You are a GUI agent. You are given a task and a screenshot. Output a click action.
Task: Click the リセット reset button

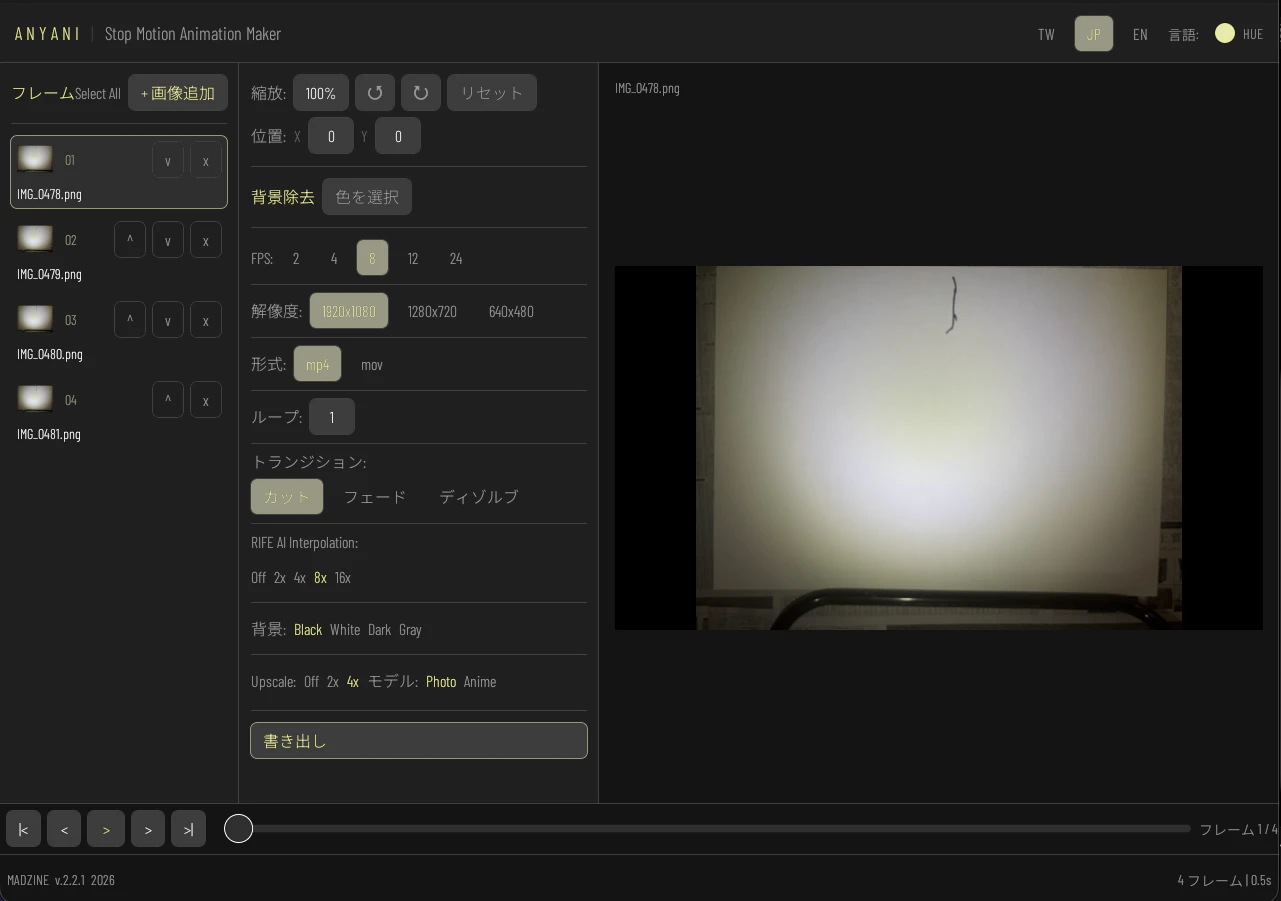tap(492, 93)
